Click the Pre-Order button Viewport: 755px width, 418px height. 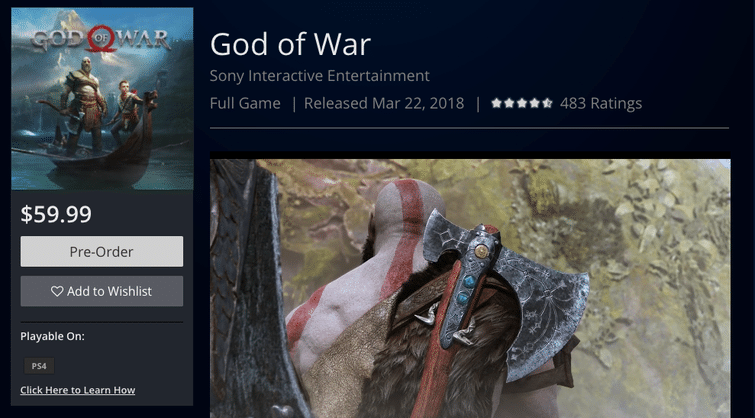pos(102,251)
